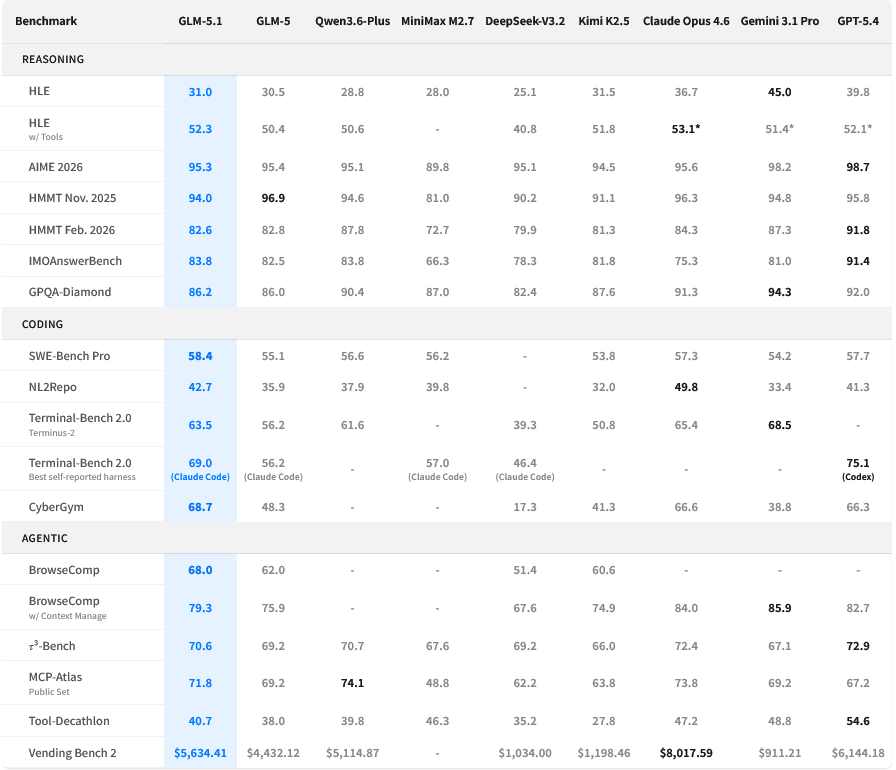
Task: Click the Terminus-2 subtitle text
Action: point(51,433)
